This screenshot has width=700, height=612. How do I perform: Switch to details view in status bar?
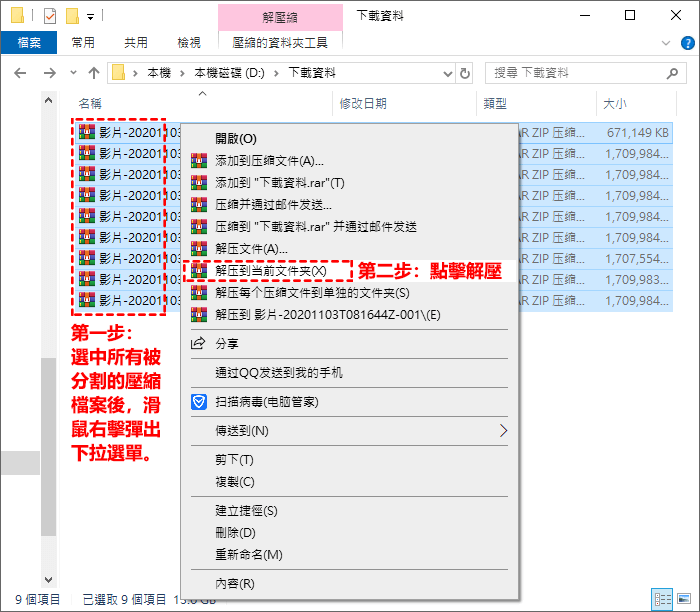662,599
